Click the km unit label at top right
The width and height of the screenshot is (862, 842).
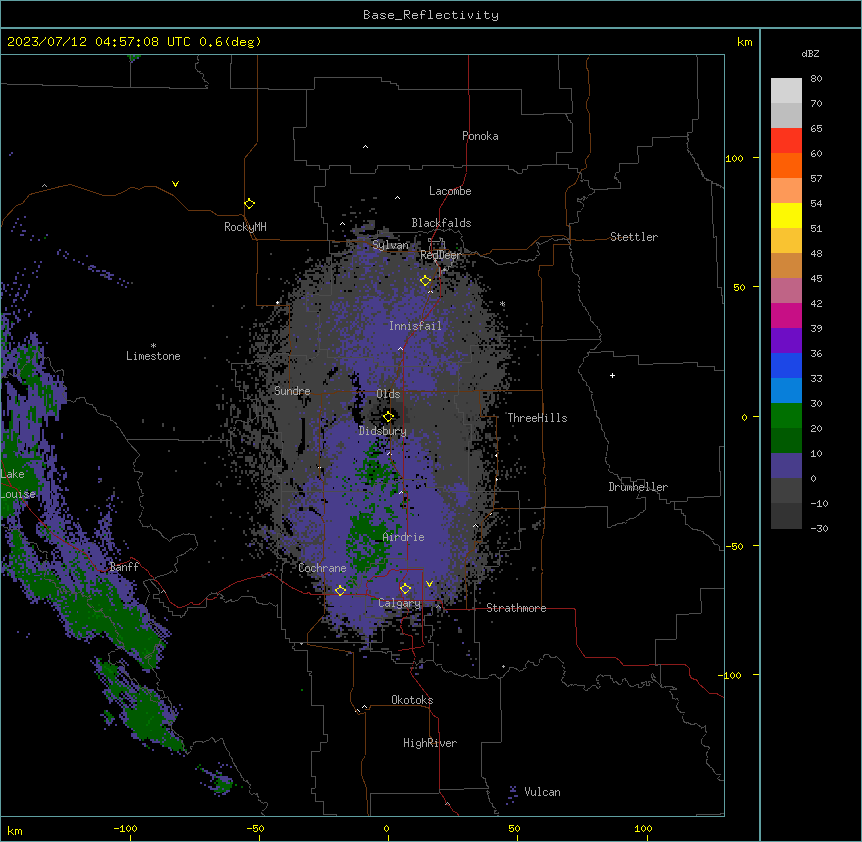[745, 42]
